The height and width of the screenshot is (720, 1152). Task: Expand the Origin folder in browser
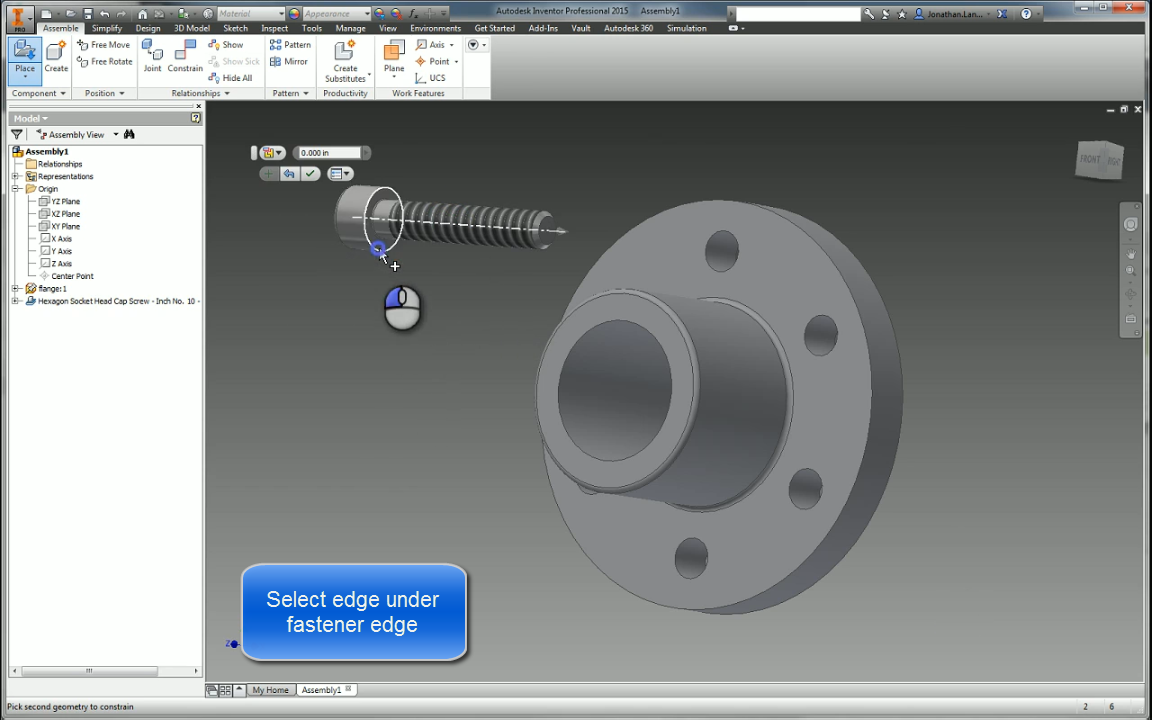15,188
